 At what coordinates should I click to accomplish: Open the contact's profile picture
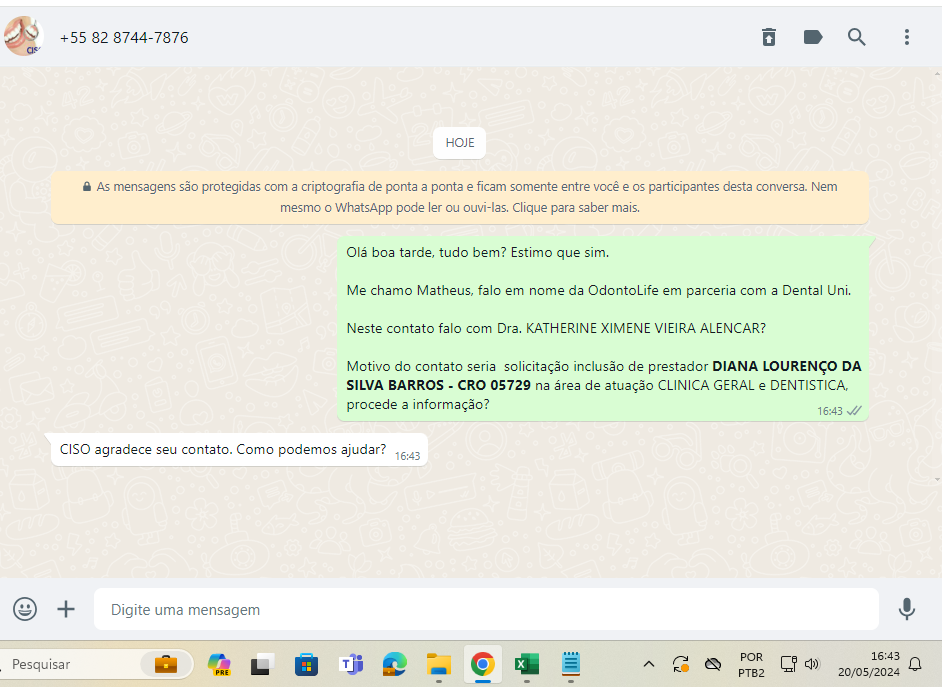[x=23, y=37]
